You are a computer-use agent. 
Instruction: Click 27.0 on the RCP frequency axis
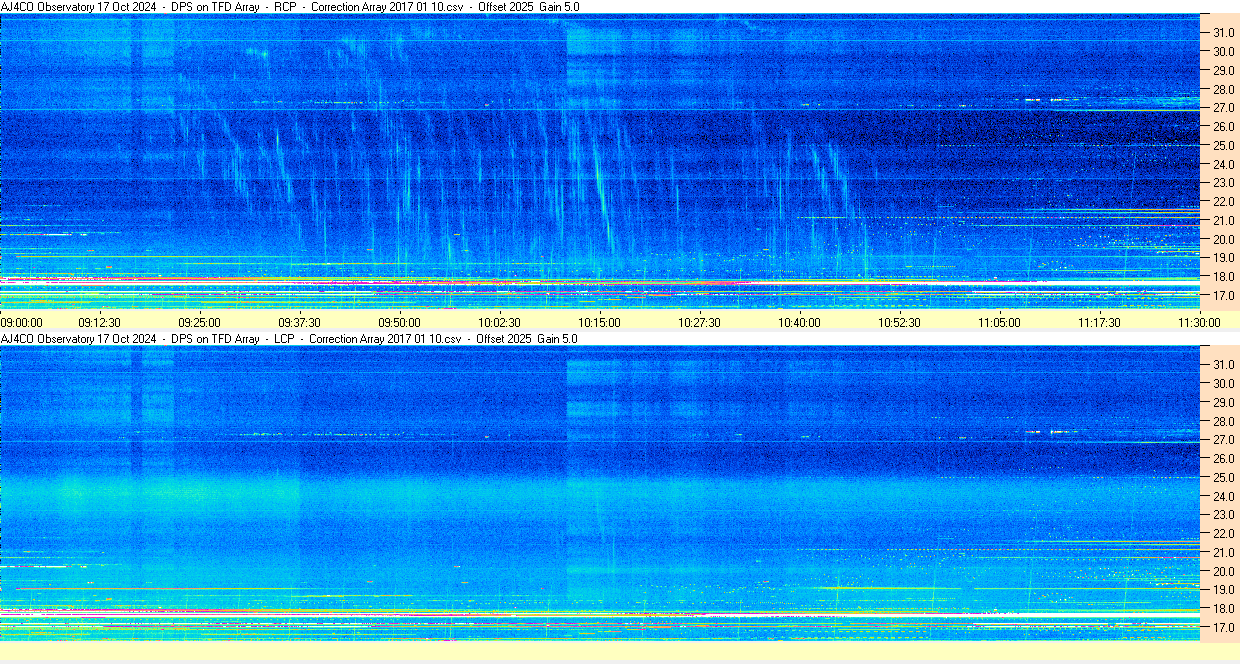[1224, 107]
